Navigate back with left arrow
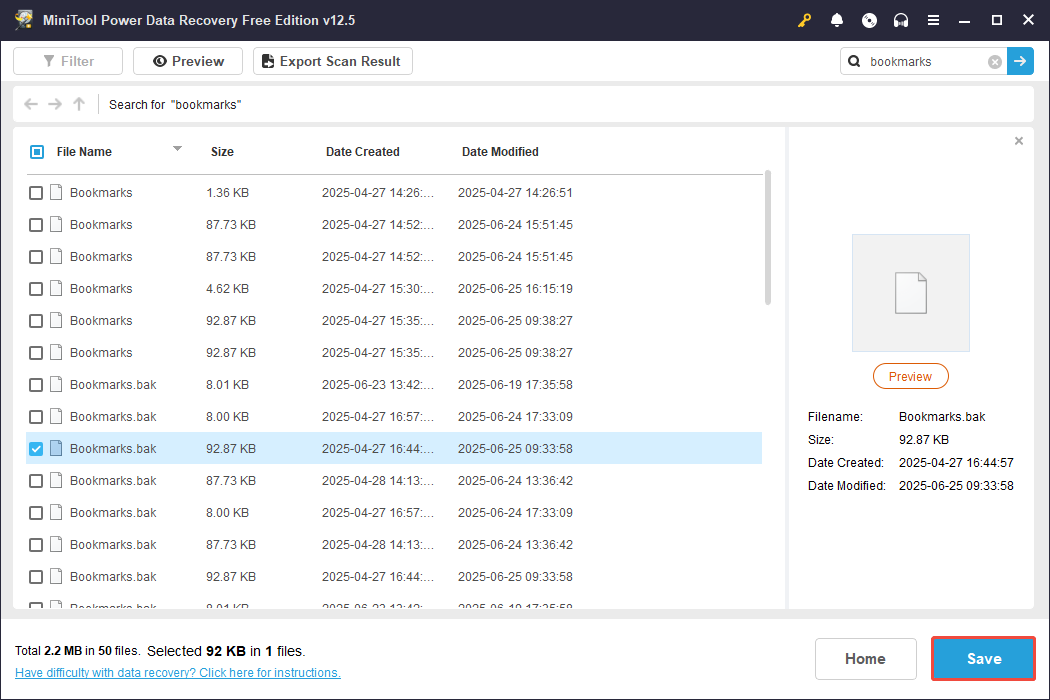This screenshot has width=1050, height=700. [31, 104]
